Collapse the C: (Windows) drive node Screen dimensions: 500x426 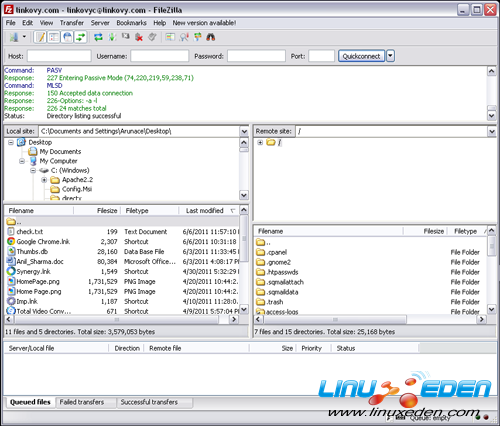[x=33, y=171]
